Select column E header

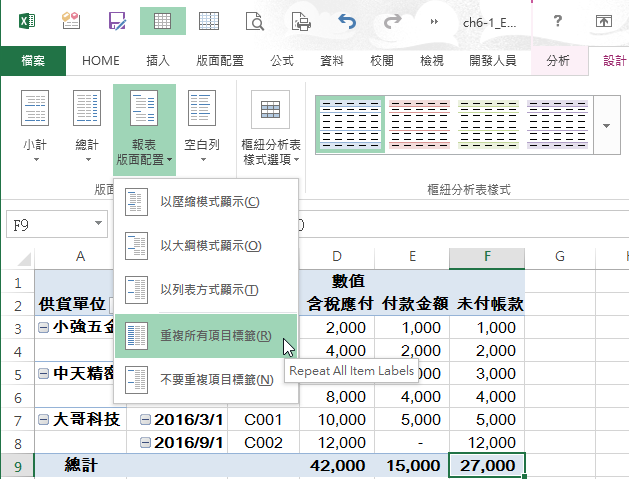(x=412, y=256)
